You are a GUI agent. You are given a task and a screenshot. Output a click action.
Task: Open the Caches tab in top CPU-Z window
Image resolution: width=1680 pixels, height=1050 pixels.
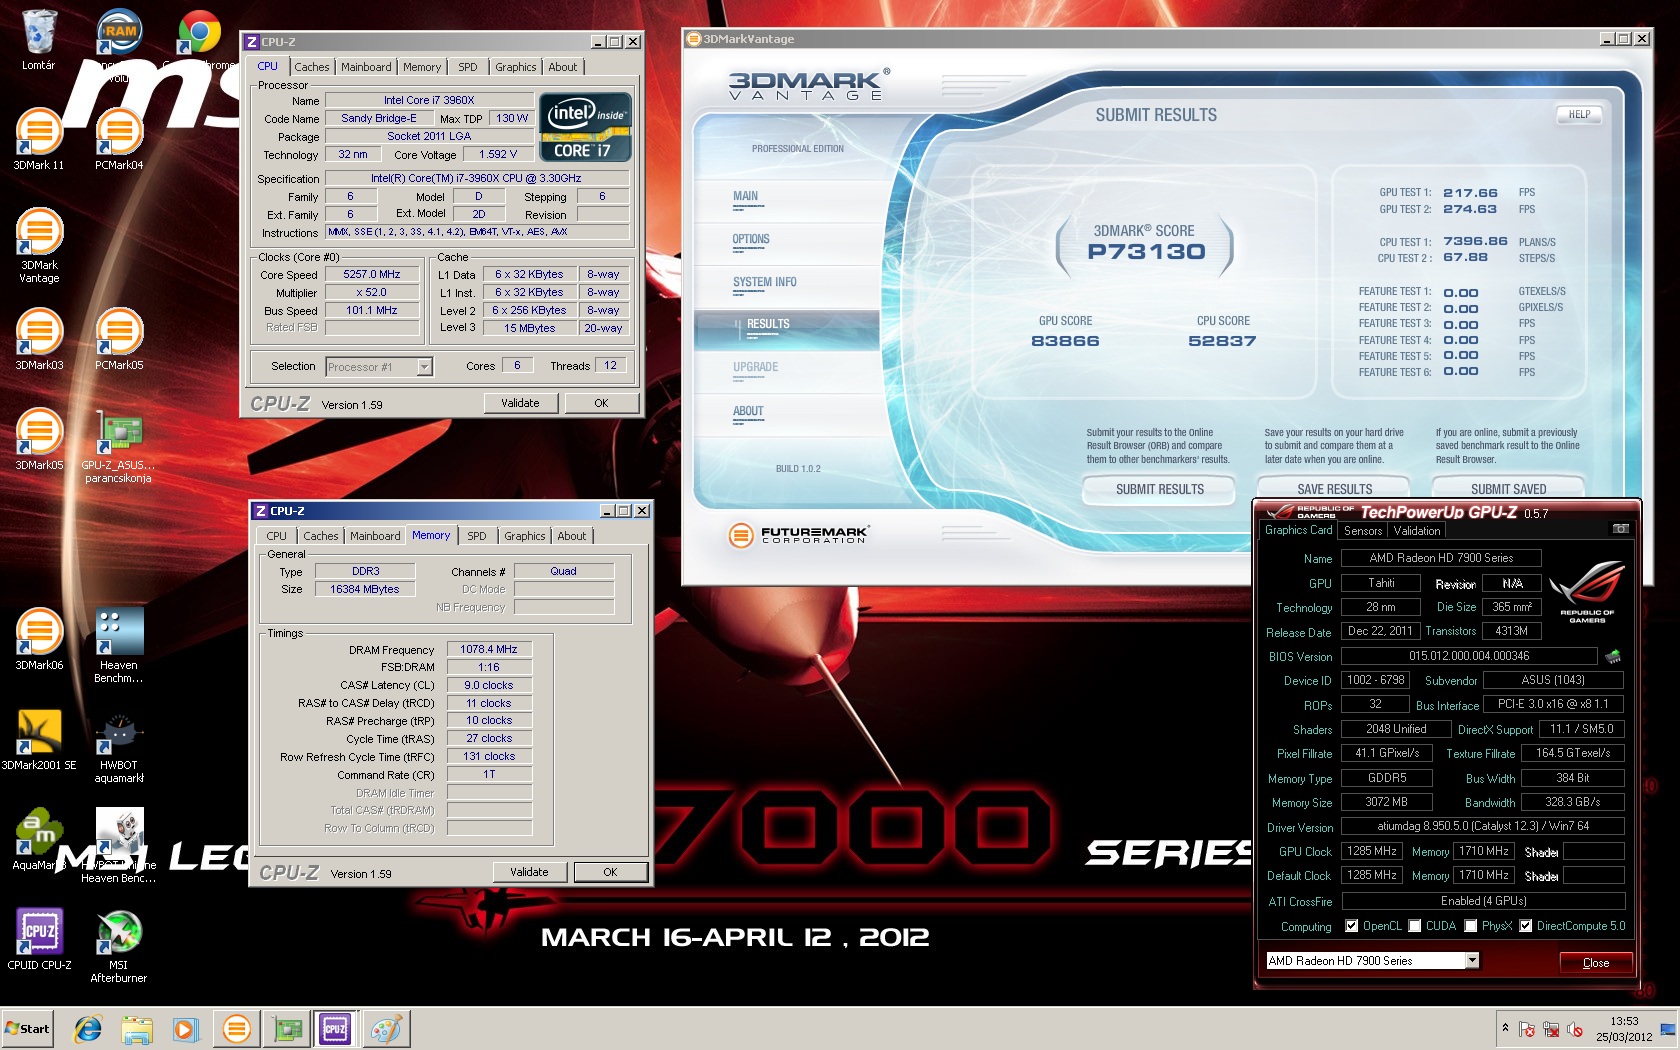pyautogui.click(x=311, y=67)
